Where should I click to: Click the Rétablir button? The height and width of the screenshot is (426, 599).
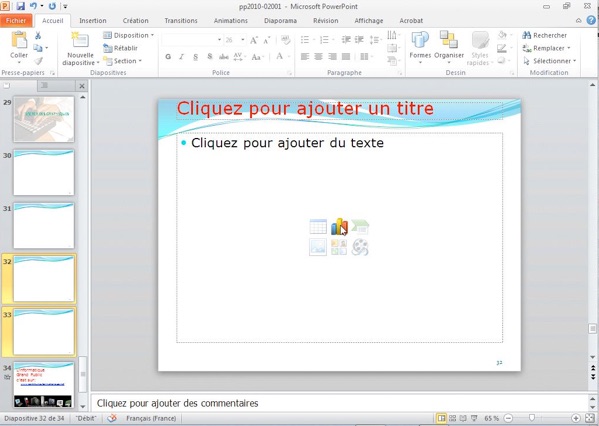[x=120, y=48]
